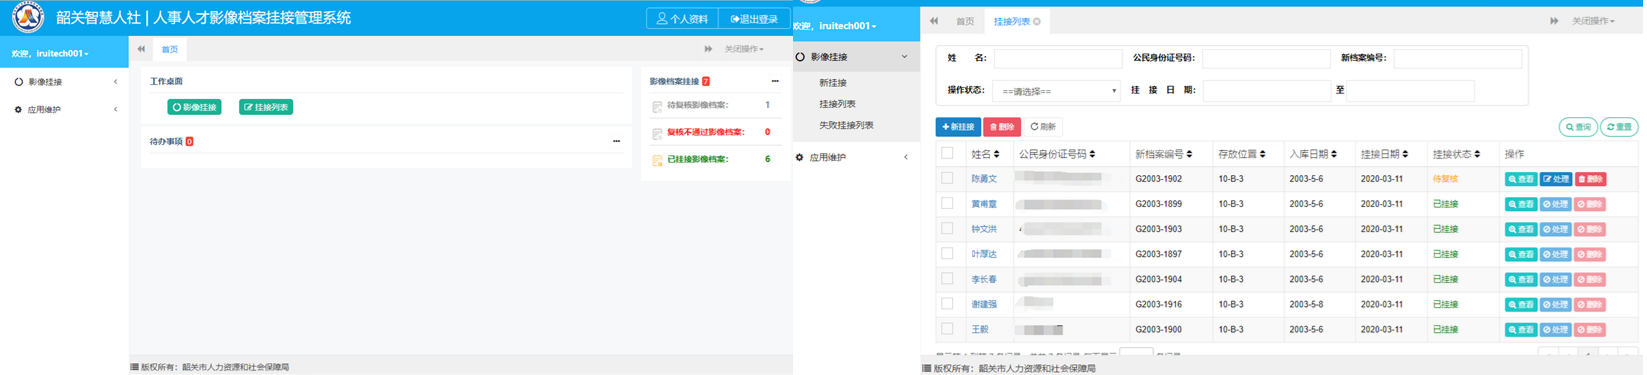Click the document icon next to 待复核影像档案
This screenshot has height=375, width=1647.
click(657, 106)
